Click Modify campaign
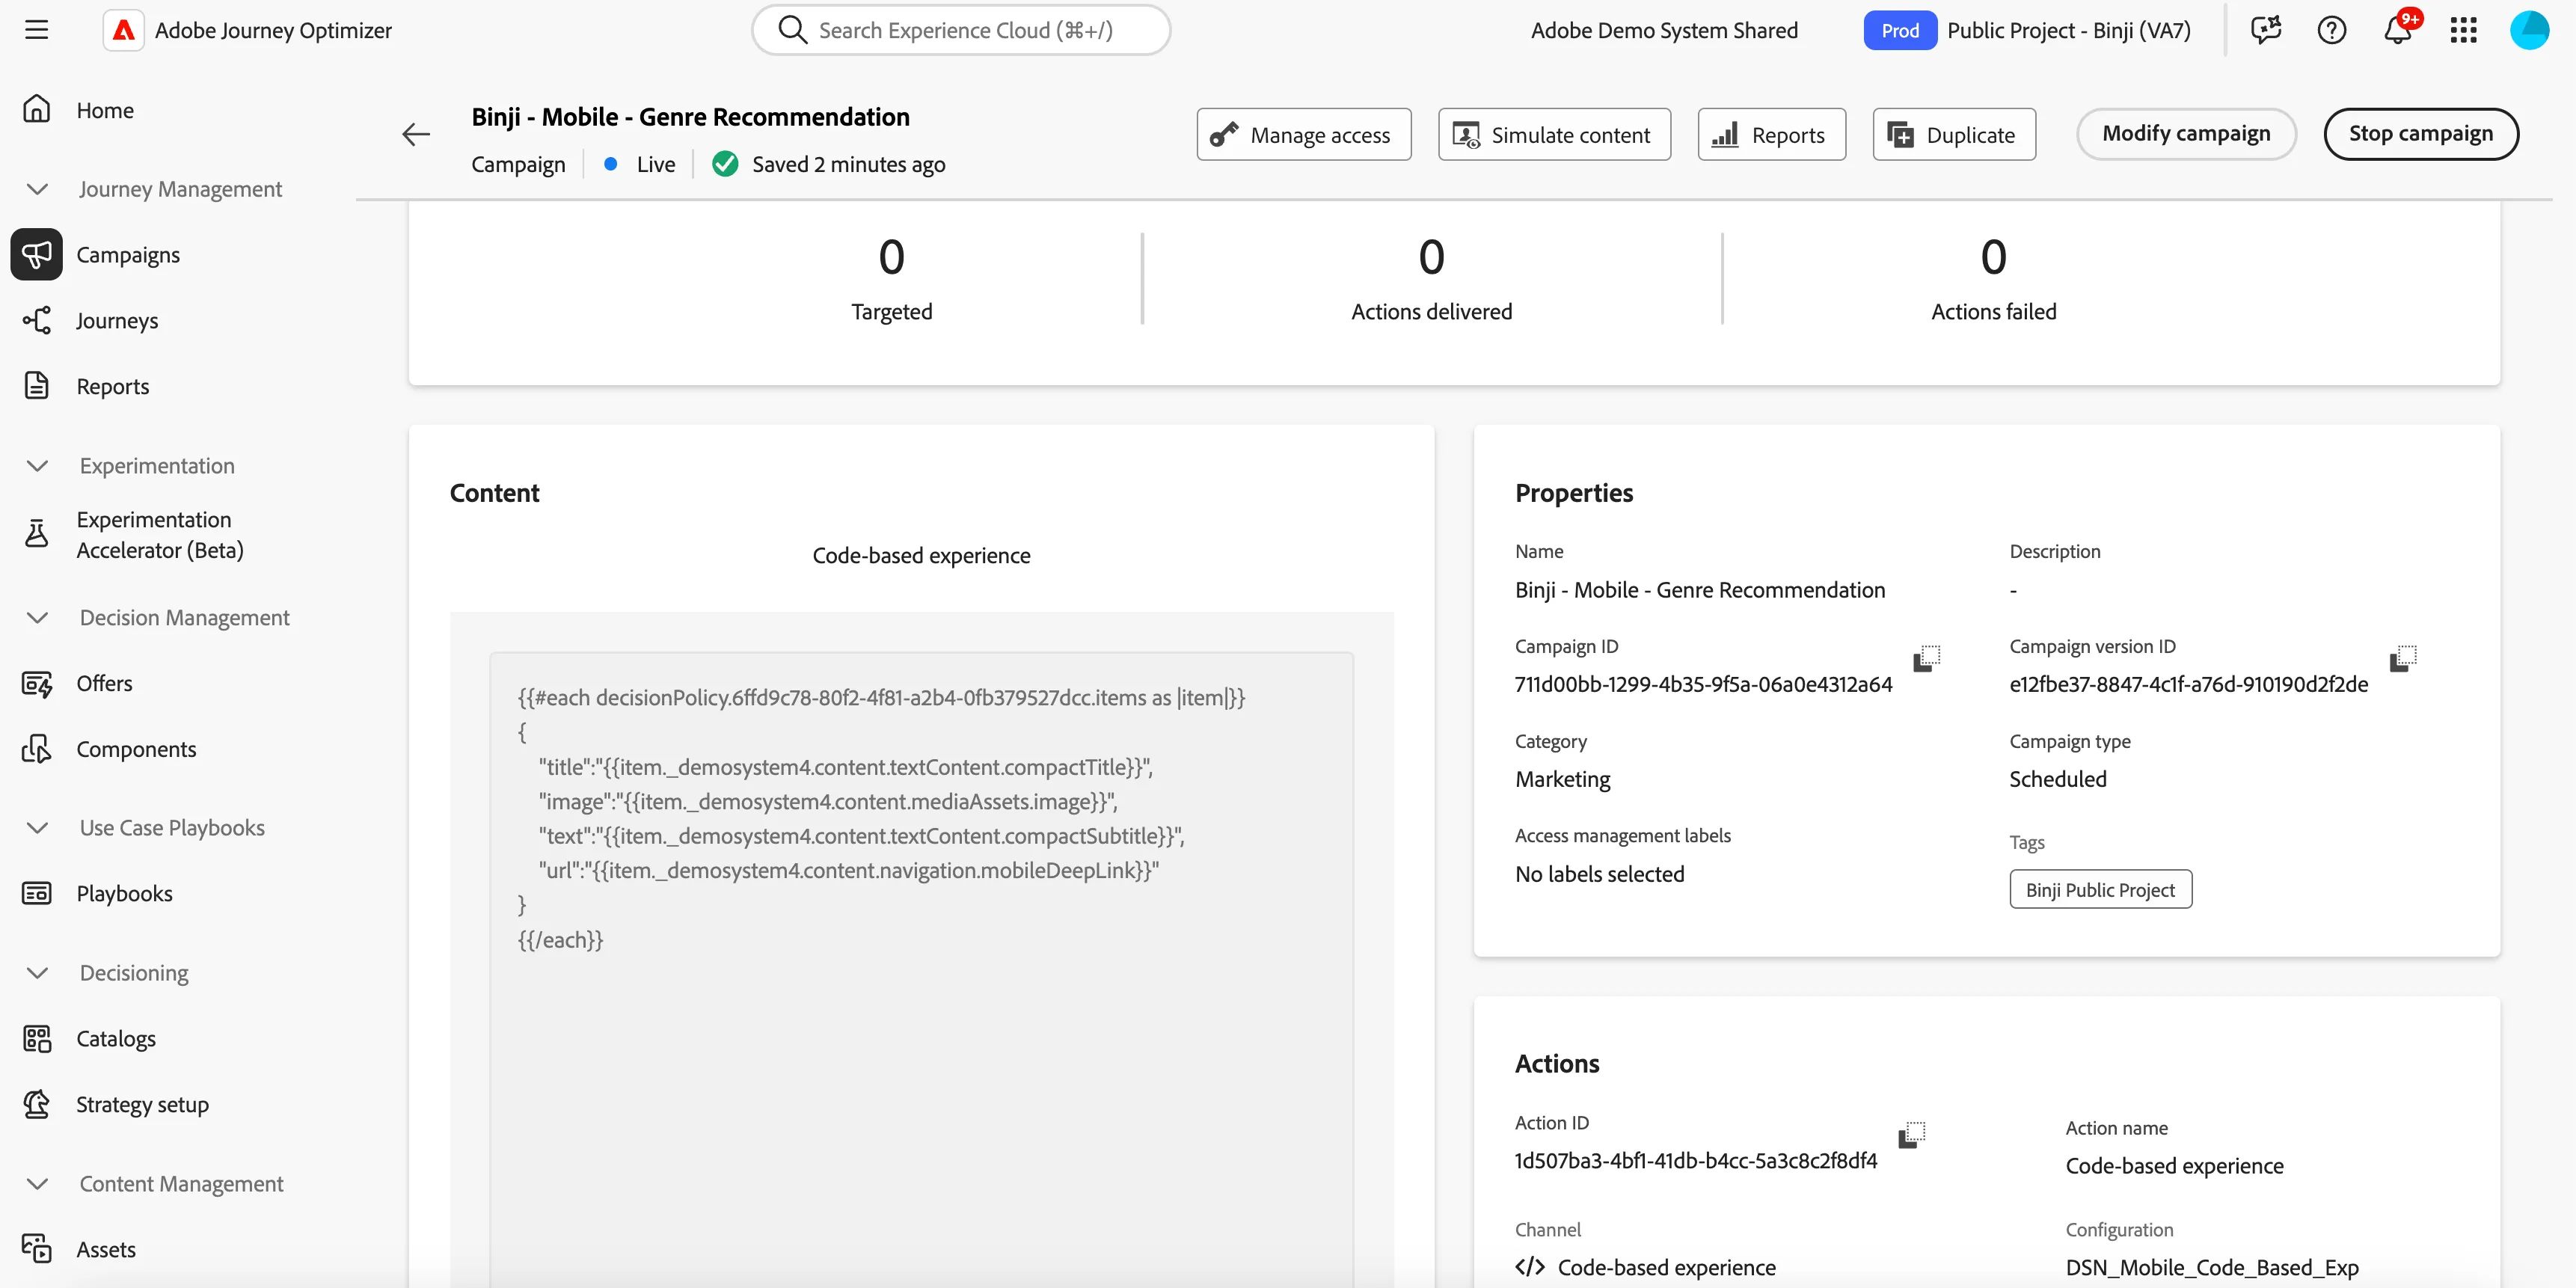Viewport: 2576px width, 1288px height. 2186,134
